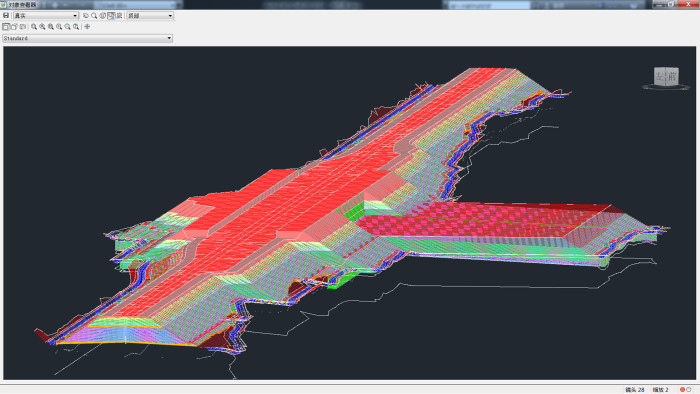Click the ViewCube in the 3D viewport
This screenshot has width=700, height=394.
666,77
